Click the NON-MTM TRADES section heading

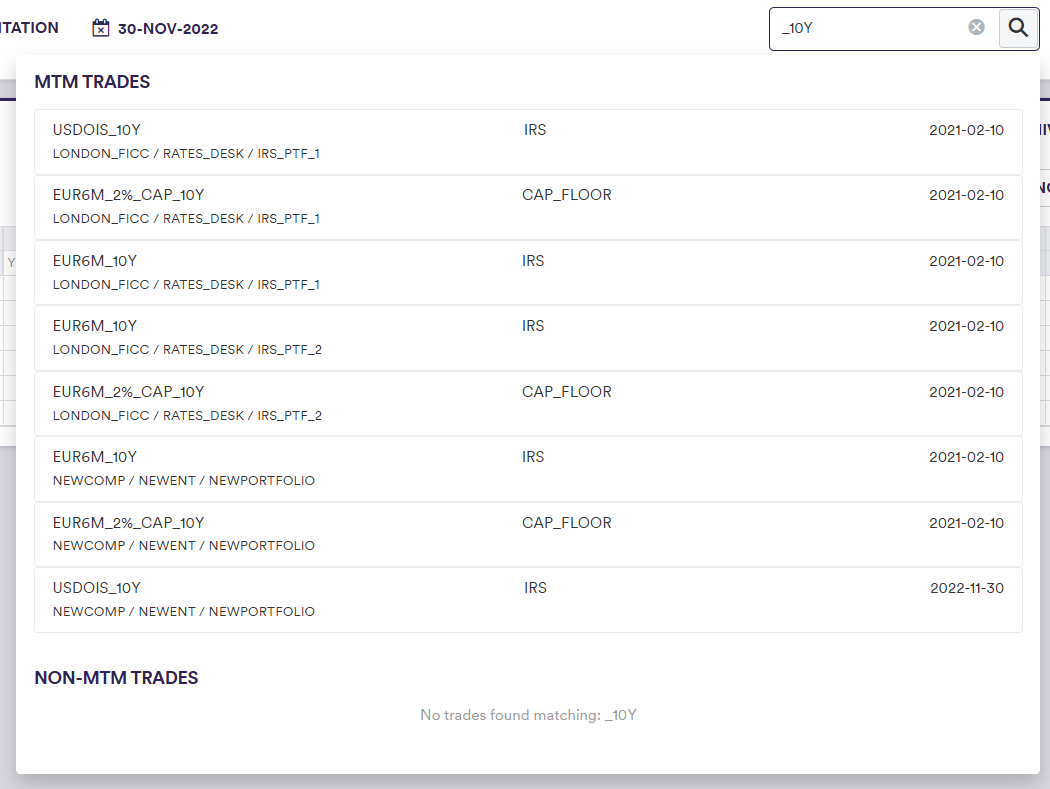(x=116, y=678)
